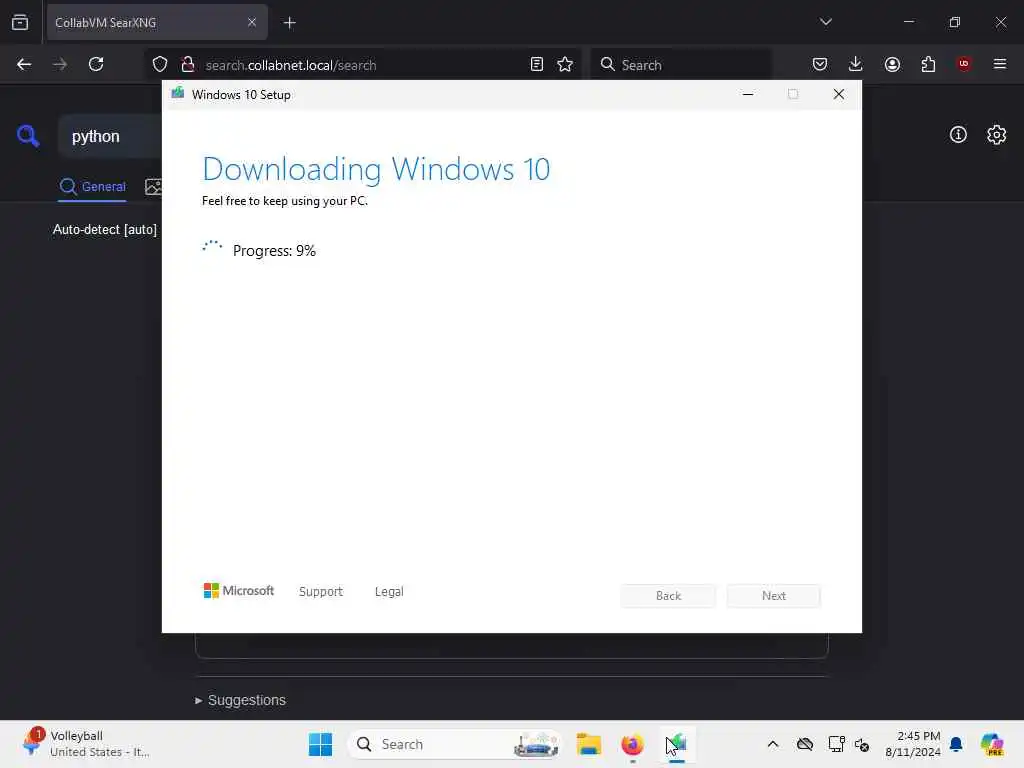Focus the Firefox Search box
Viewport: 1024px width, 768px height.
click(680, 65)
